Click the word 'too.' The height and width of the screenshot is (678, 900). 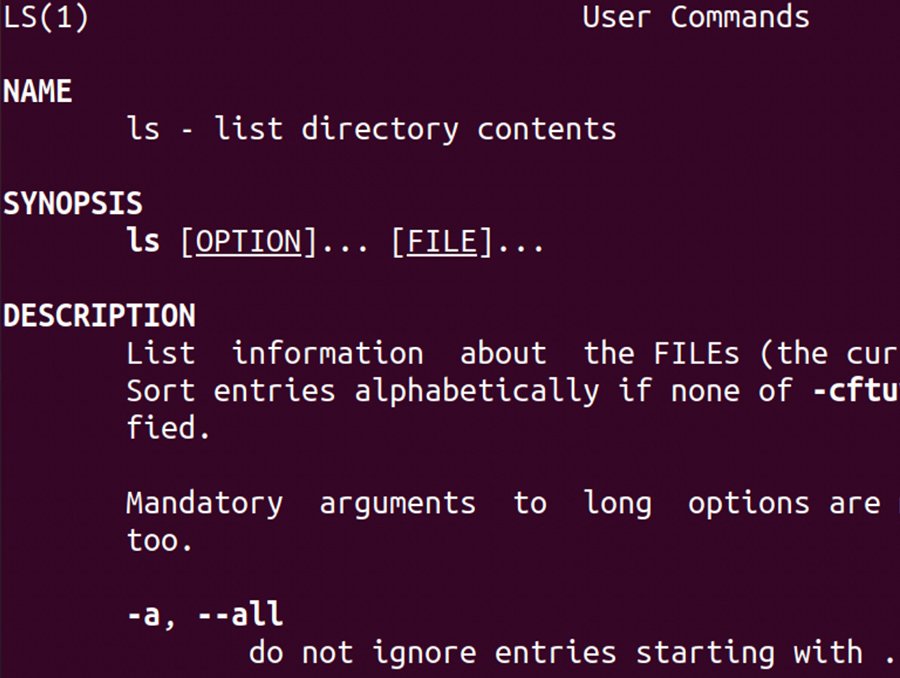[x=159, y=541]
